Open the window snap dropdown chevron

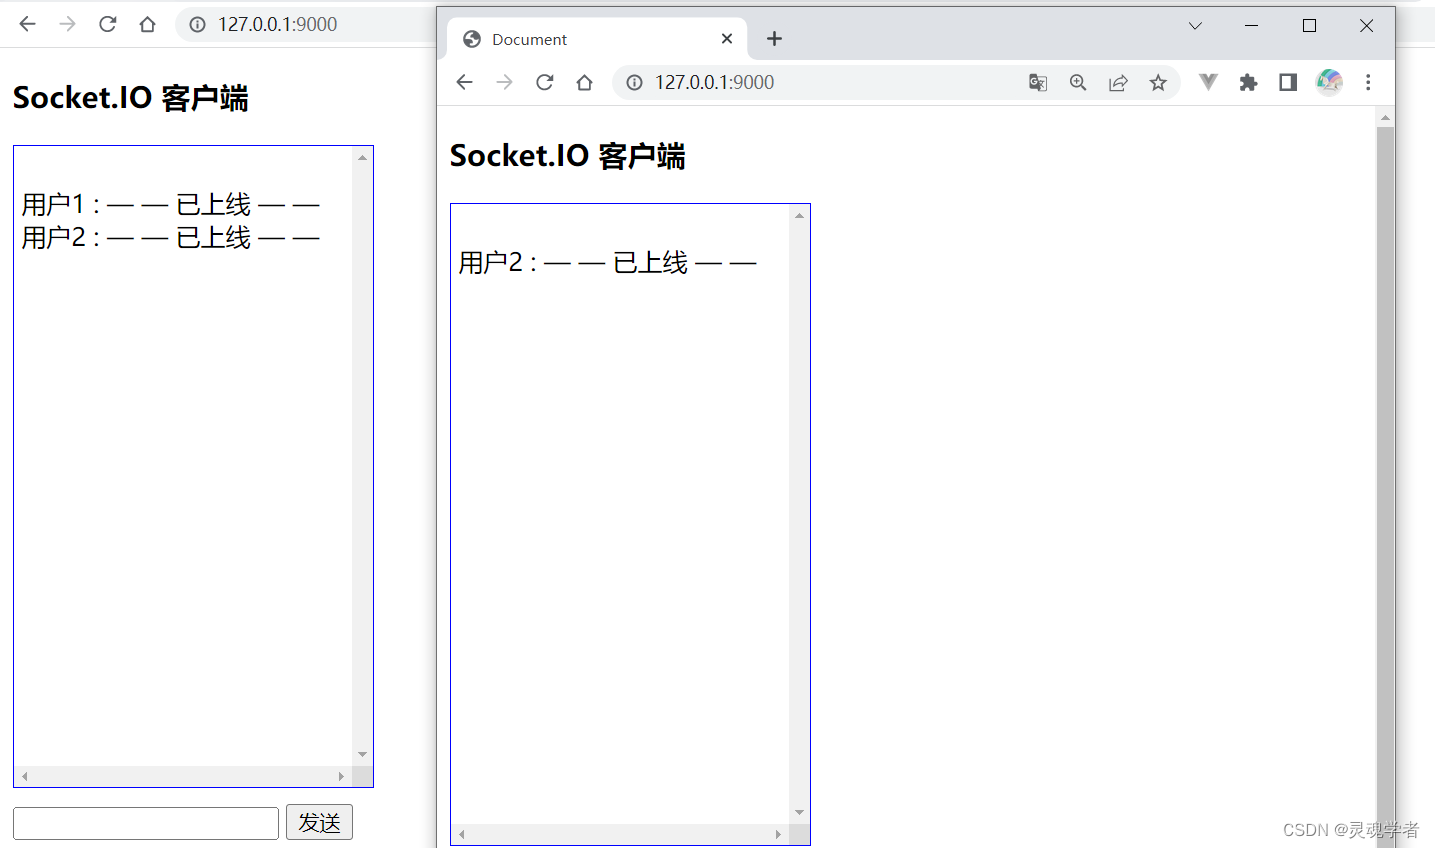[1195, 25]
